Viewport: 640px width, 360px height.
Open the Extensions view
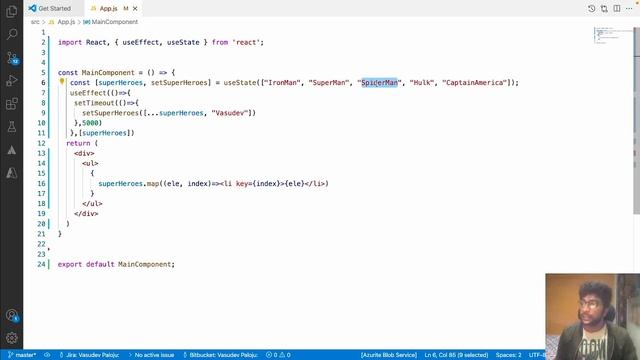pos(11,104)
